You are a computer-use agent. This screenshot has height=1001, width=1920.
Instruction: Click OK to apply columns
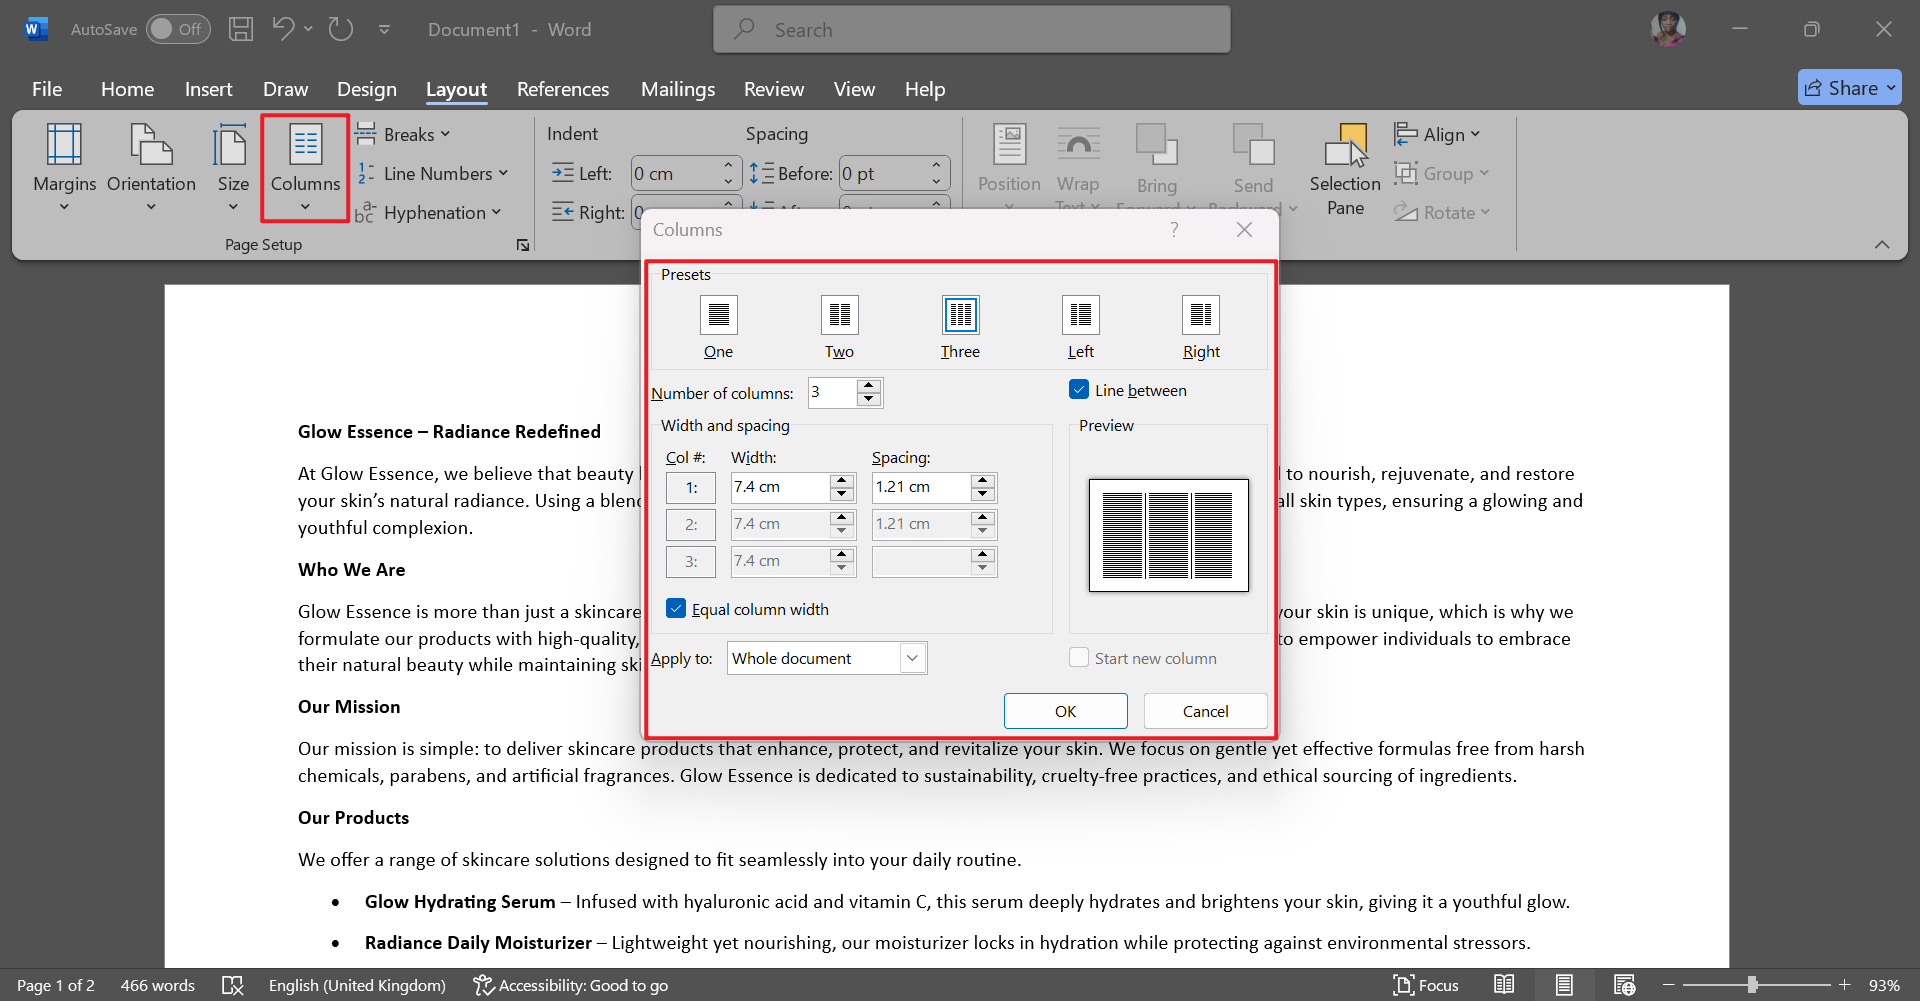(x=1064, y=711)
